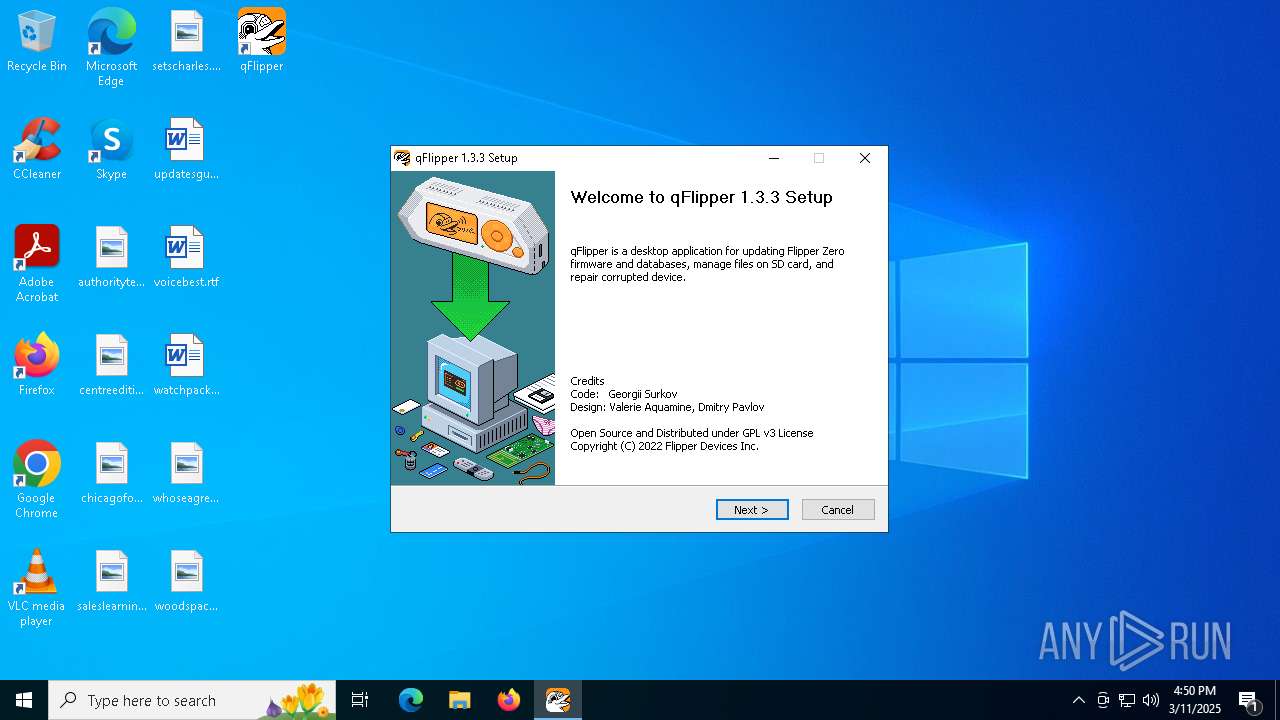The height and width of the screenshot is (720, 1280).
Task: Click the Welcome to qFlipper 1.3.3 Setup heading
Action: click(x=701, y=197)
